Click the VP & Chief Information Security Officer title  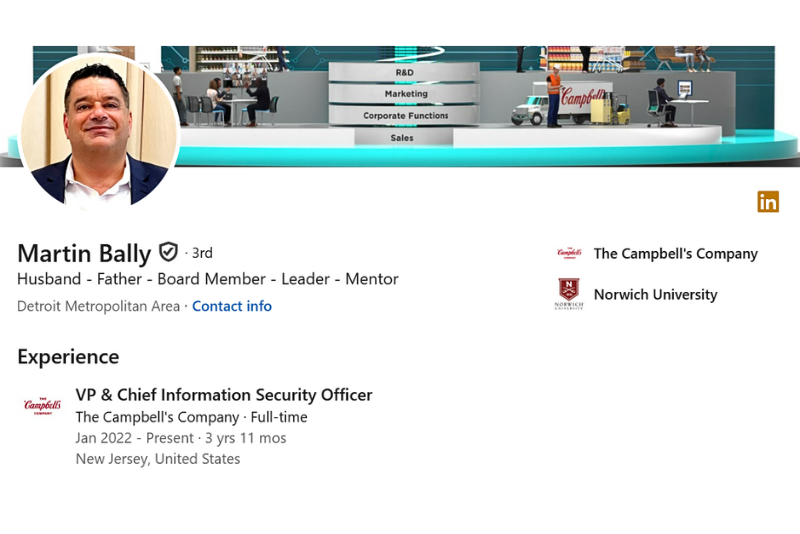(x=224, y=395)
